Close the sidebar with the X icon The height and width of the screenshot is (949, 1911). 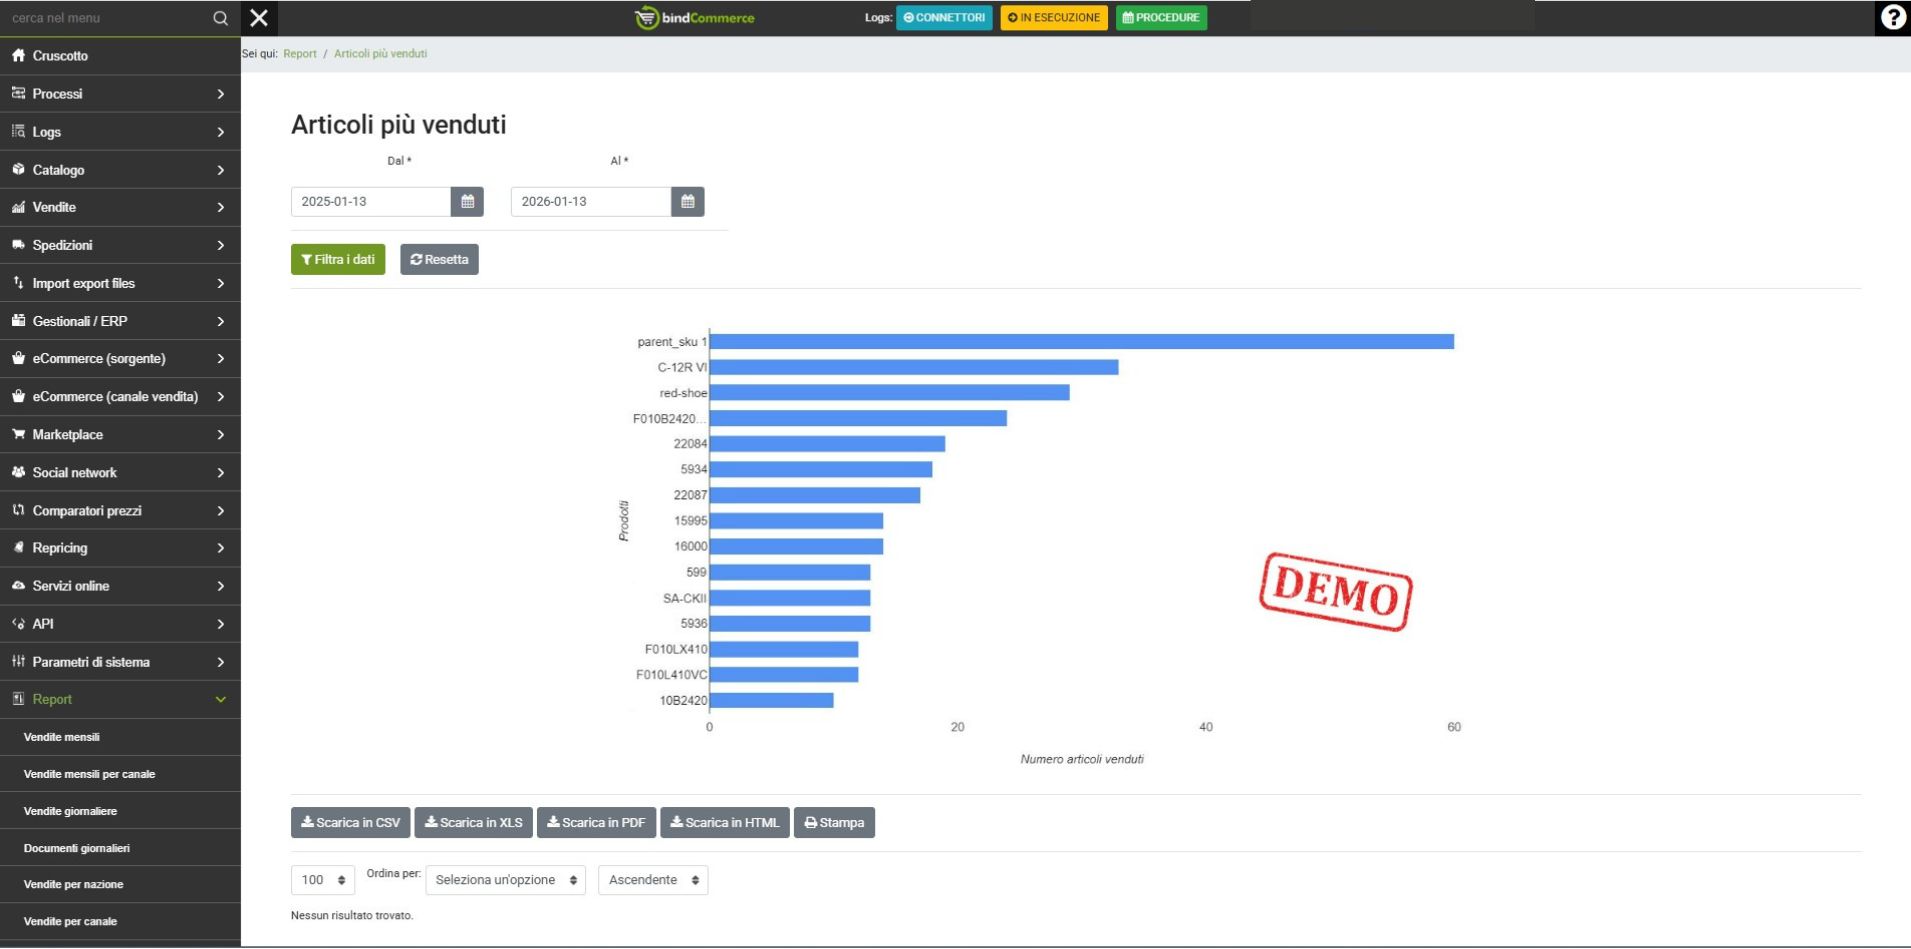click(259, 18)
